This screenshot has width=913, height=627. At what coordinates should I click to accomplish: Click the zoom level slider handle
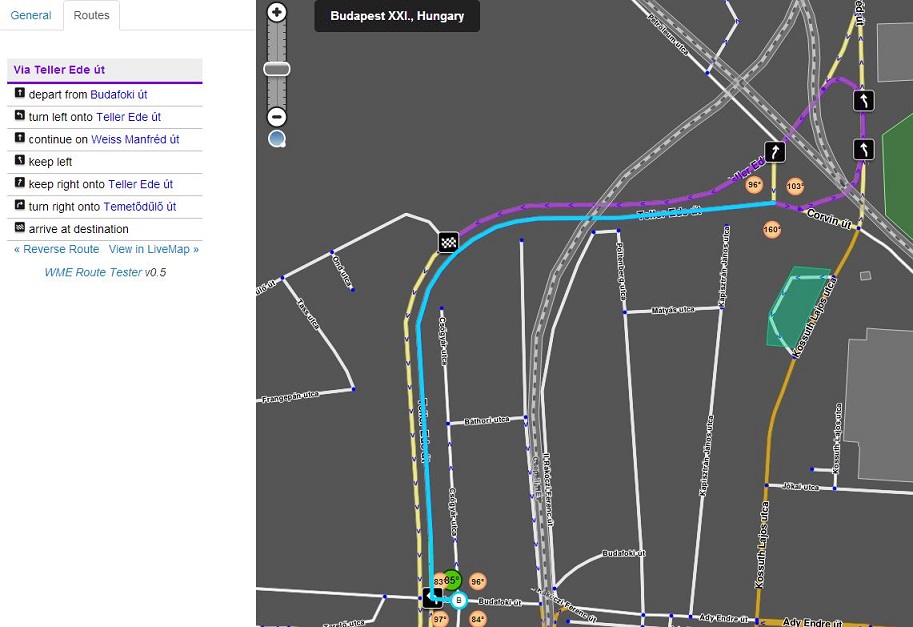[276, 68]
